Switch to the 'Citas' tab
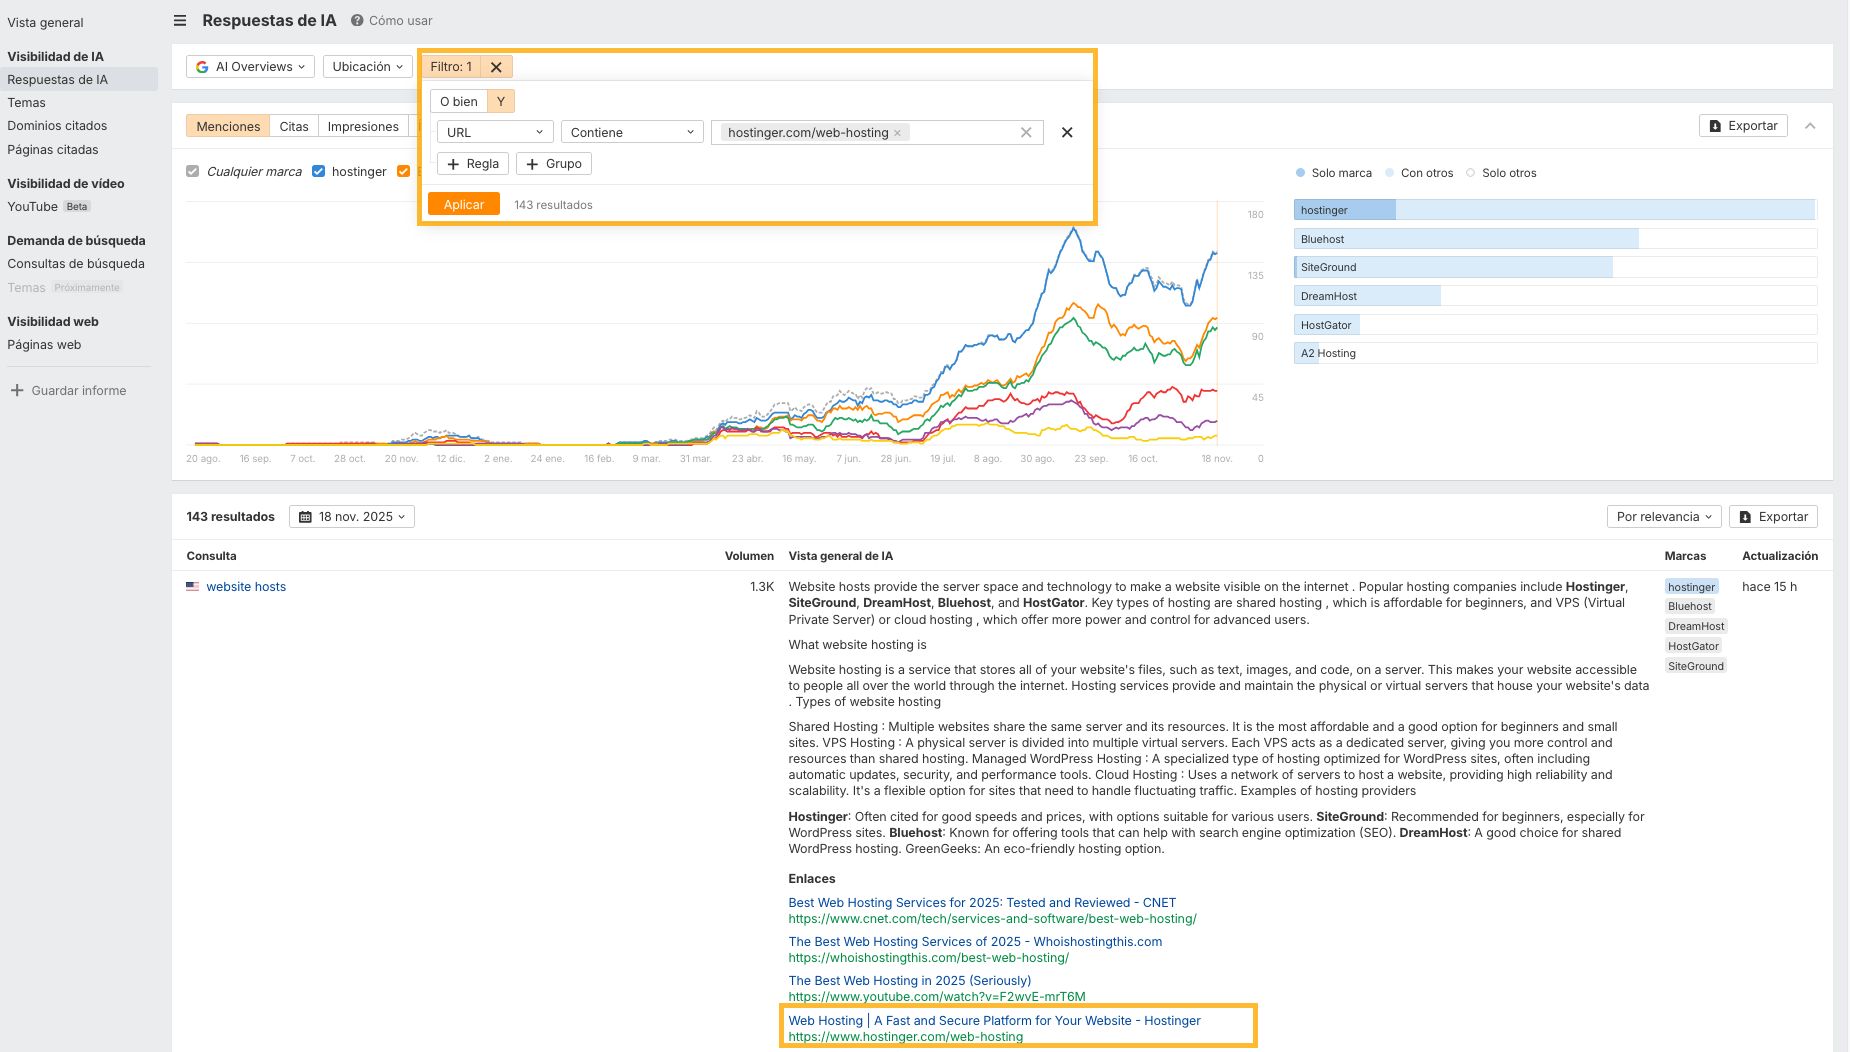 click(293, 126)
